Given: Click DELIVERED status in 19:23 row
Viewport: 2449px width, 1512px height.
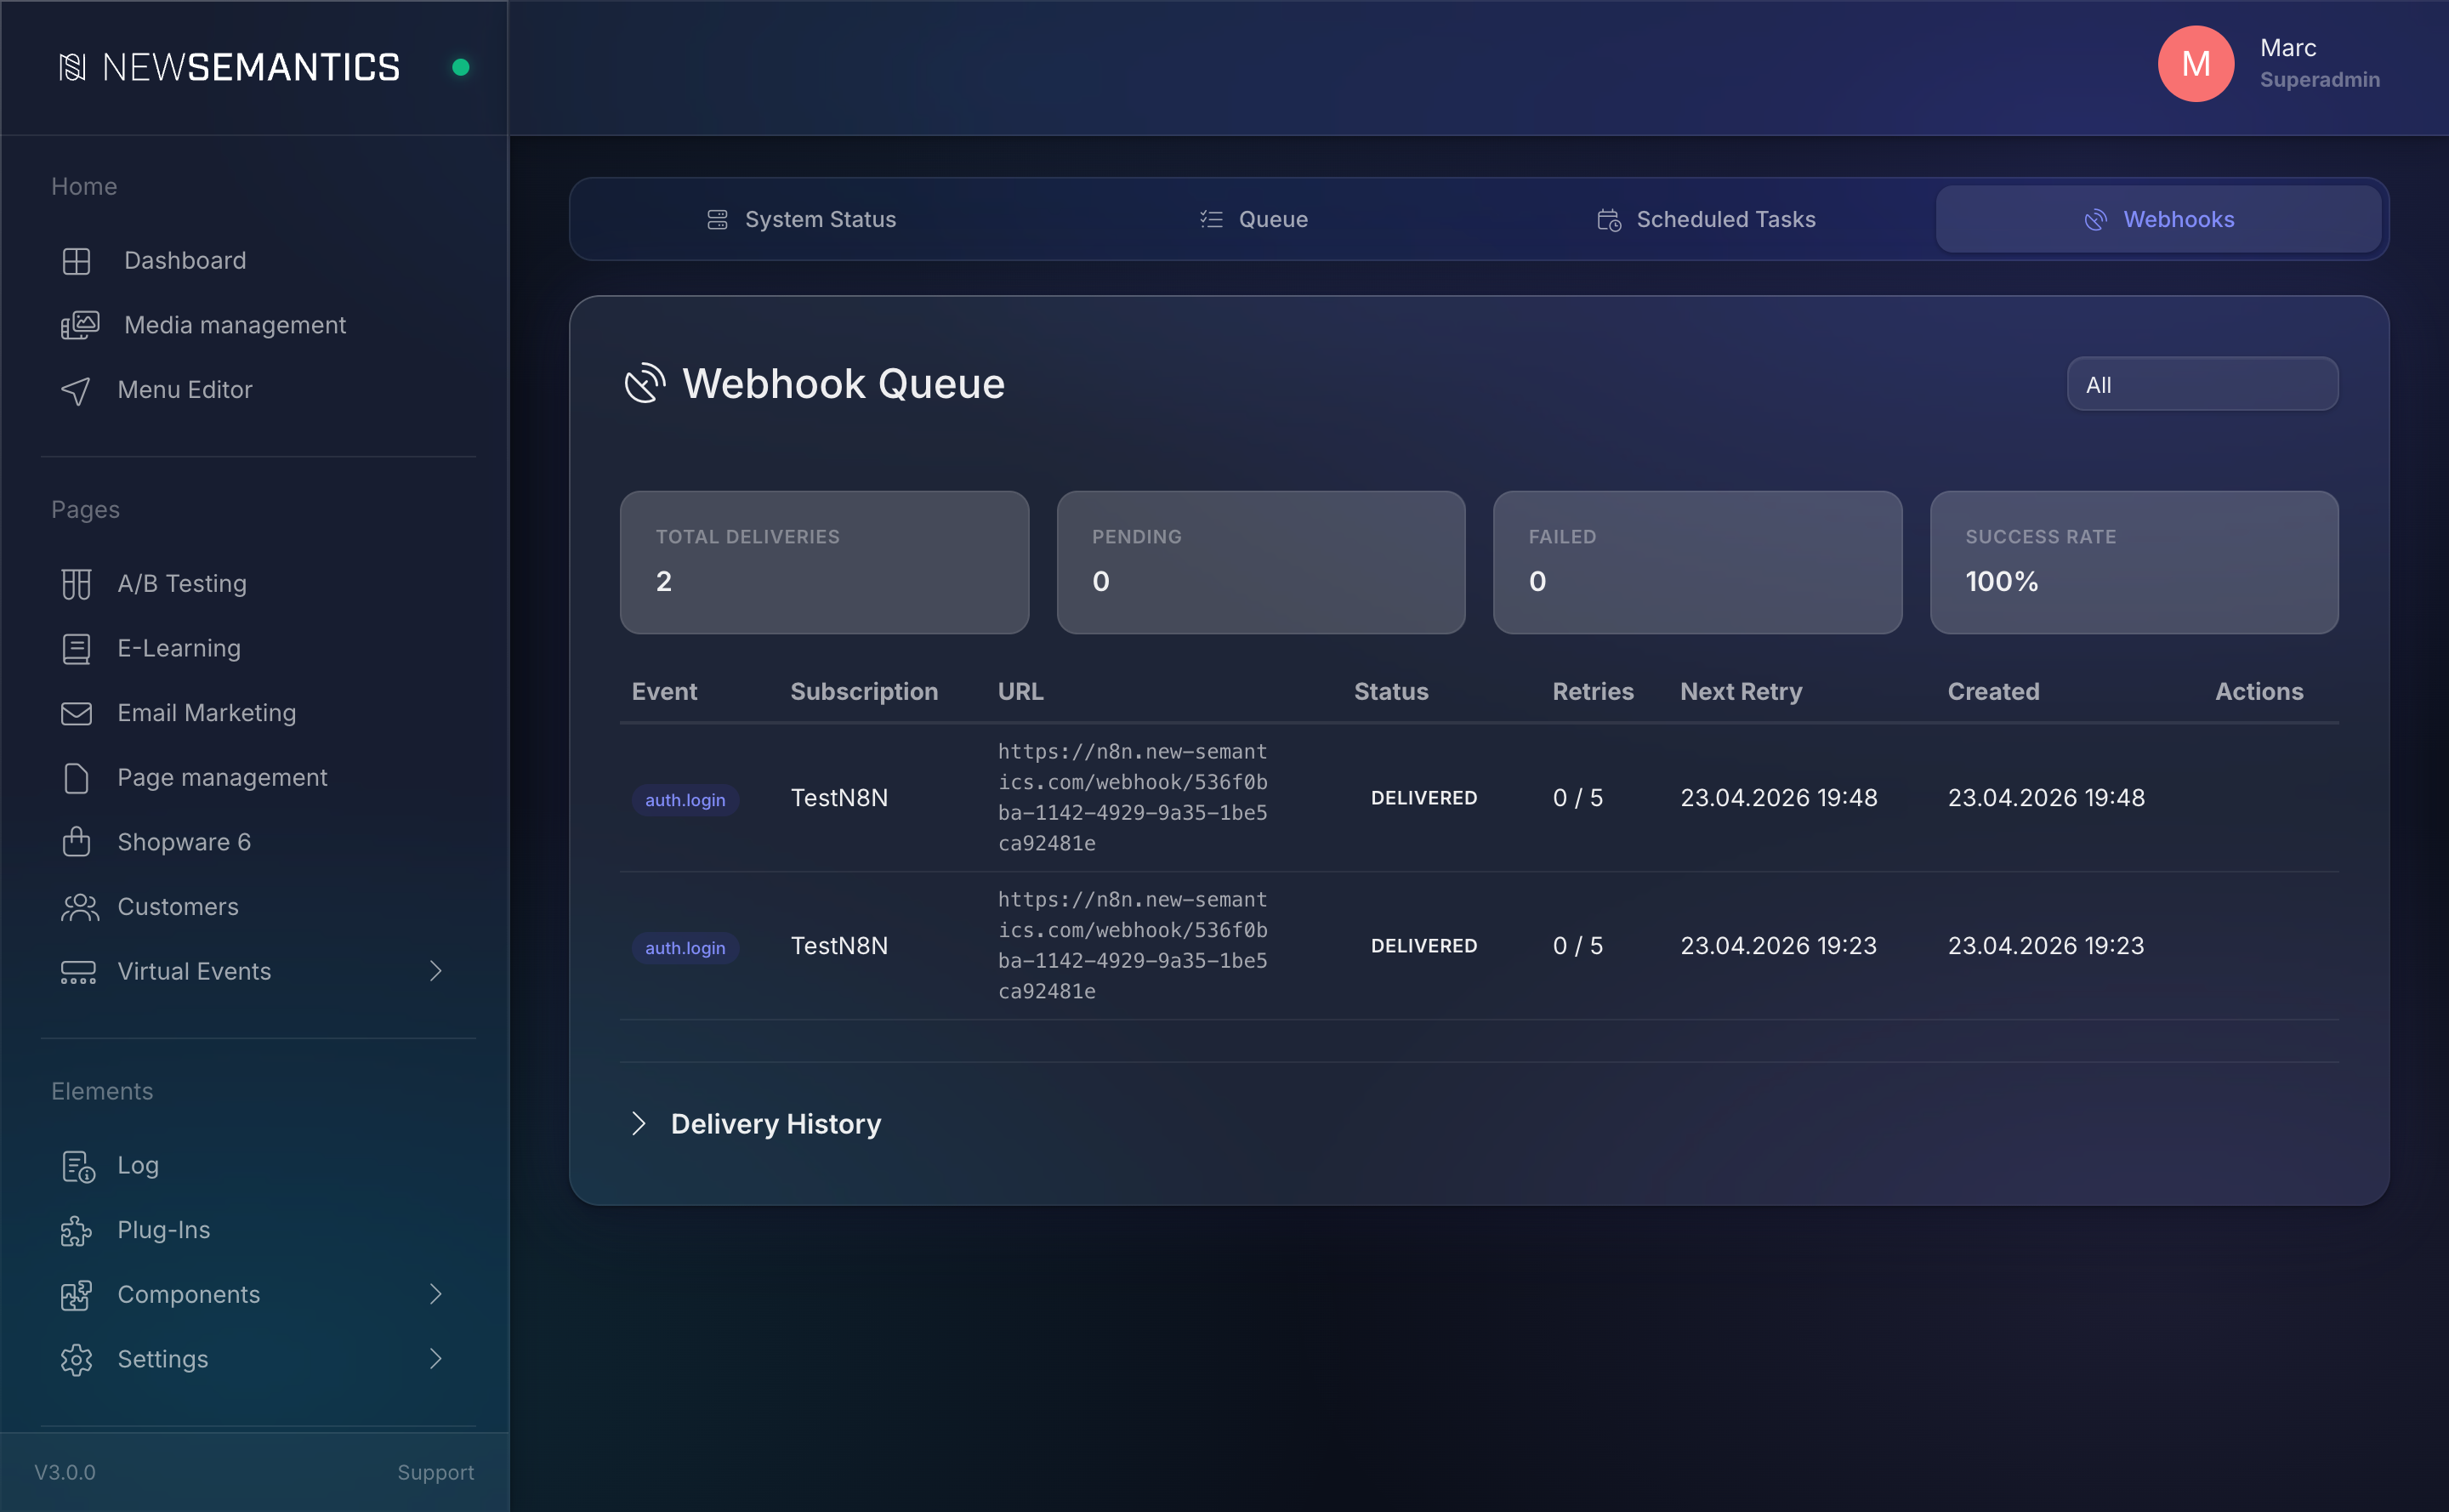Looking at the screenshot, I should coord(1424,946).
